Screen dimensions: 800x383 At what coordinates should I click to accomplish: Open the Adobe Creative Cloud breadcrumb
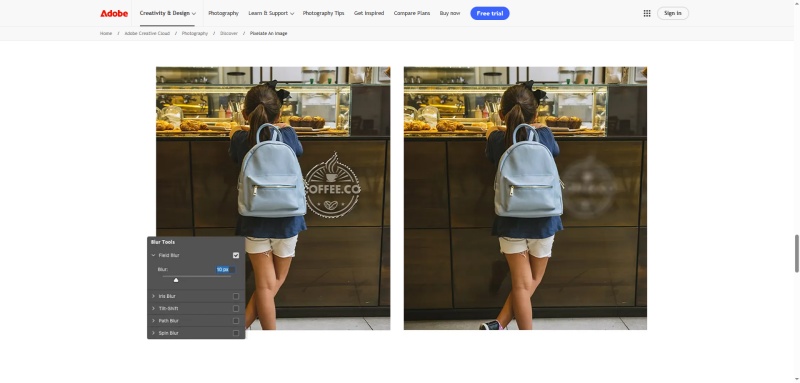(147, 33)
